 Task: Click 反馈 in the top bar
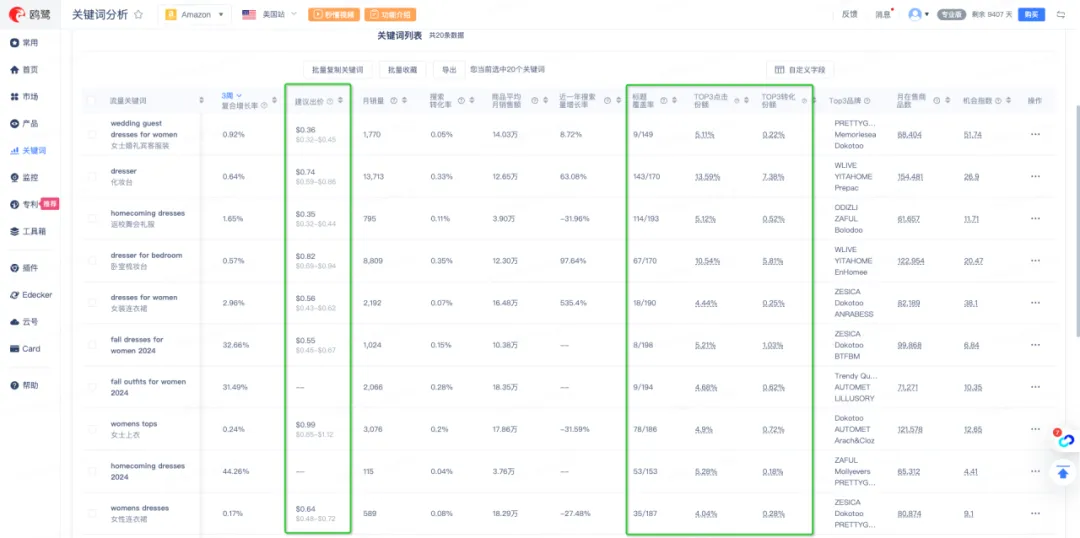coord(849,14)
